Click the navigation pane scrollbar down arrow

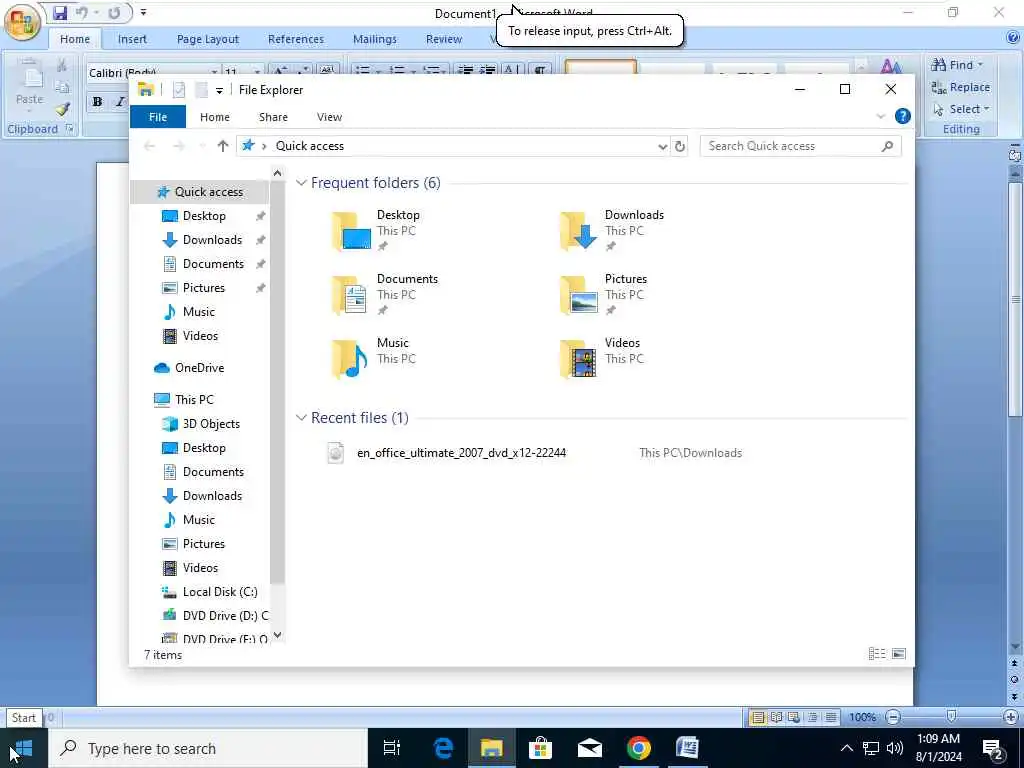pyautogui.click(x=278, y=634)
